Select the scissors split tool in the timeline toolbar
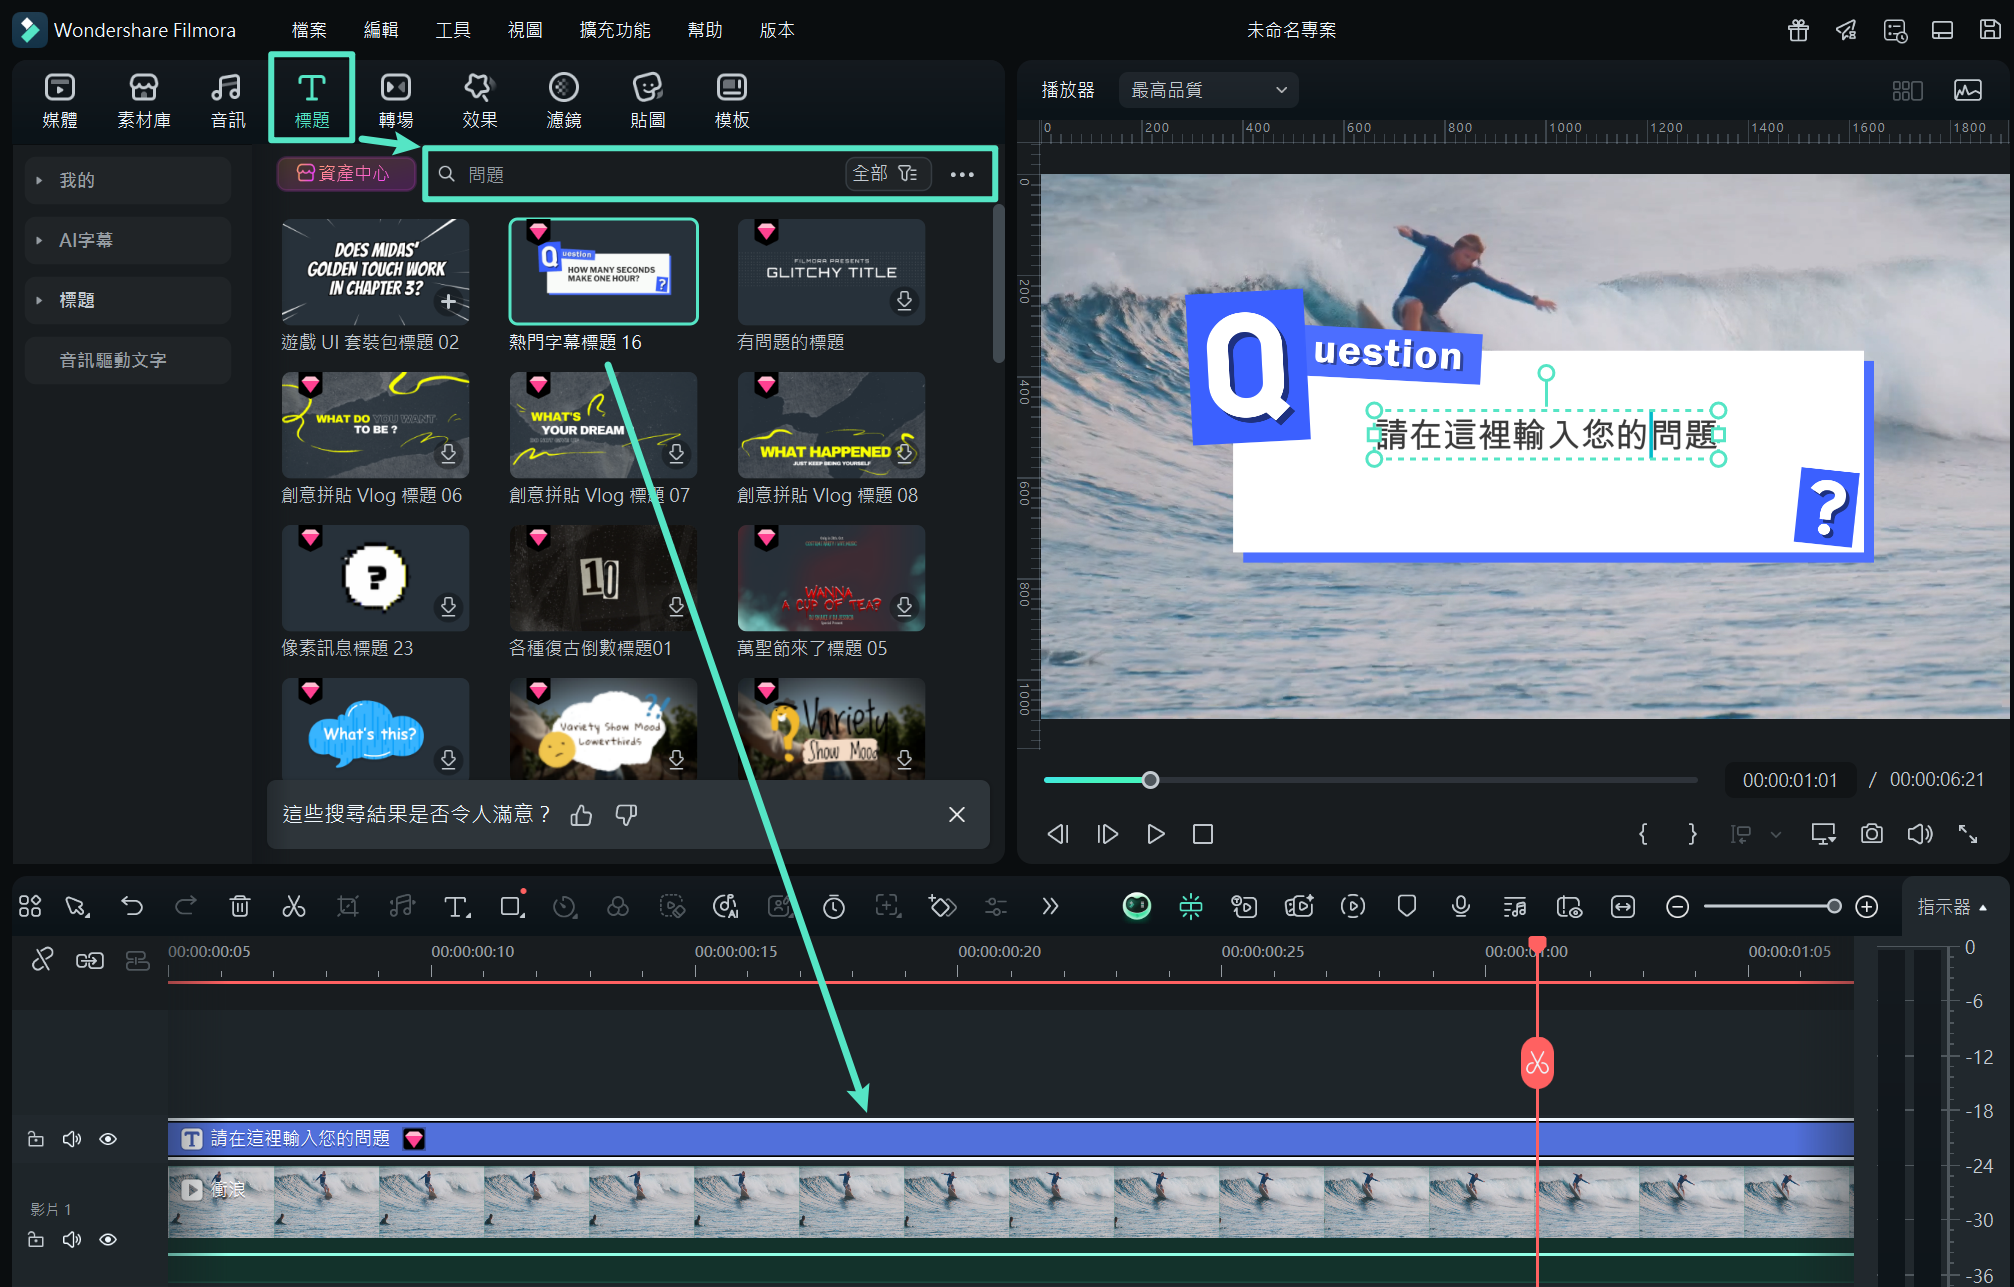 pos(294,906)
